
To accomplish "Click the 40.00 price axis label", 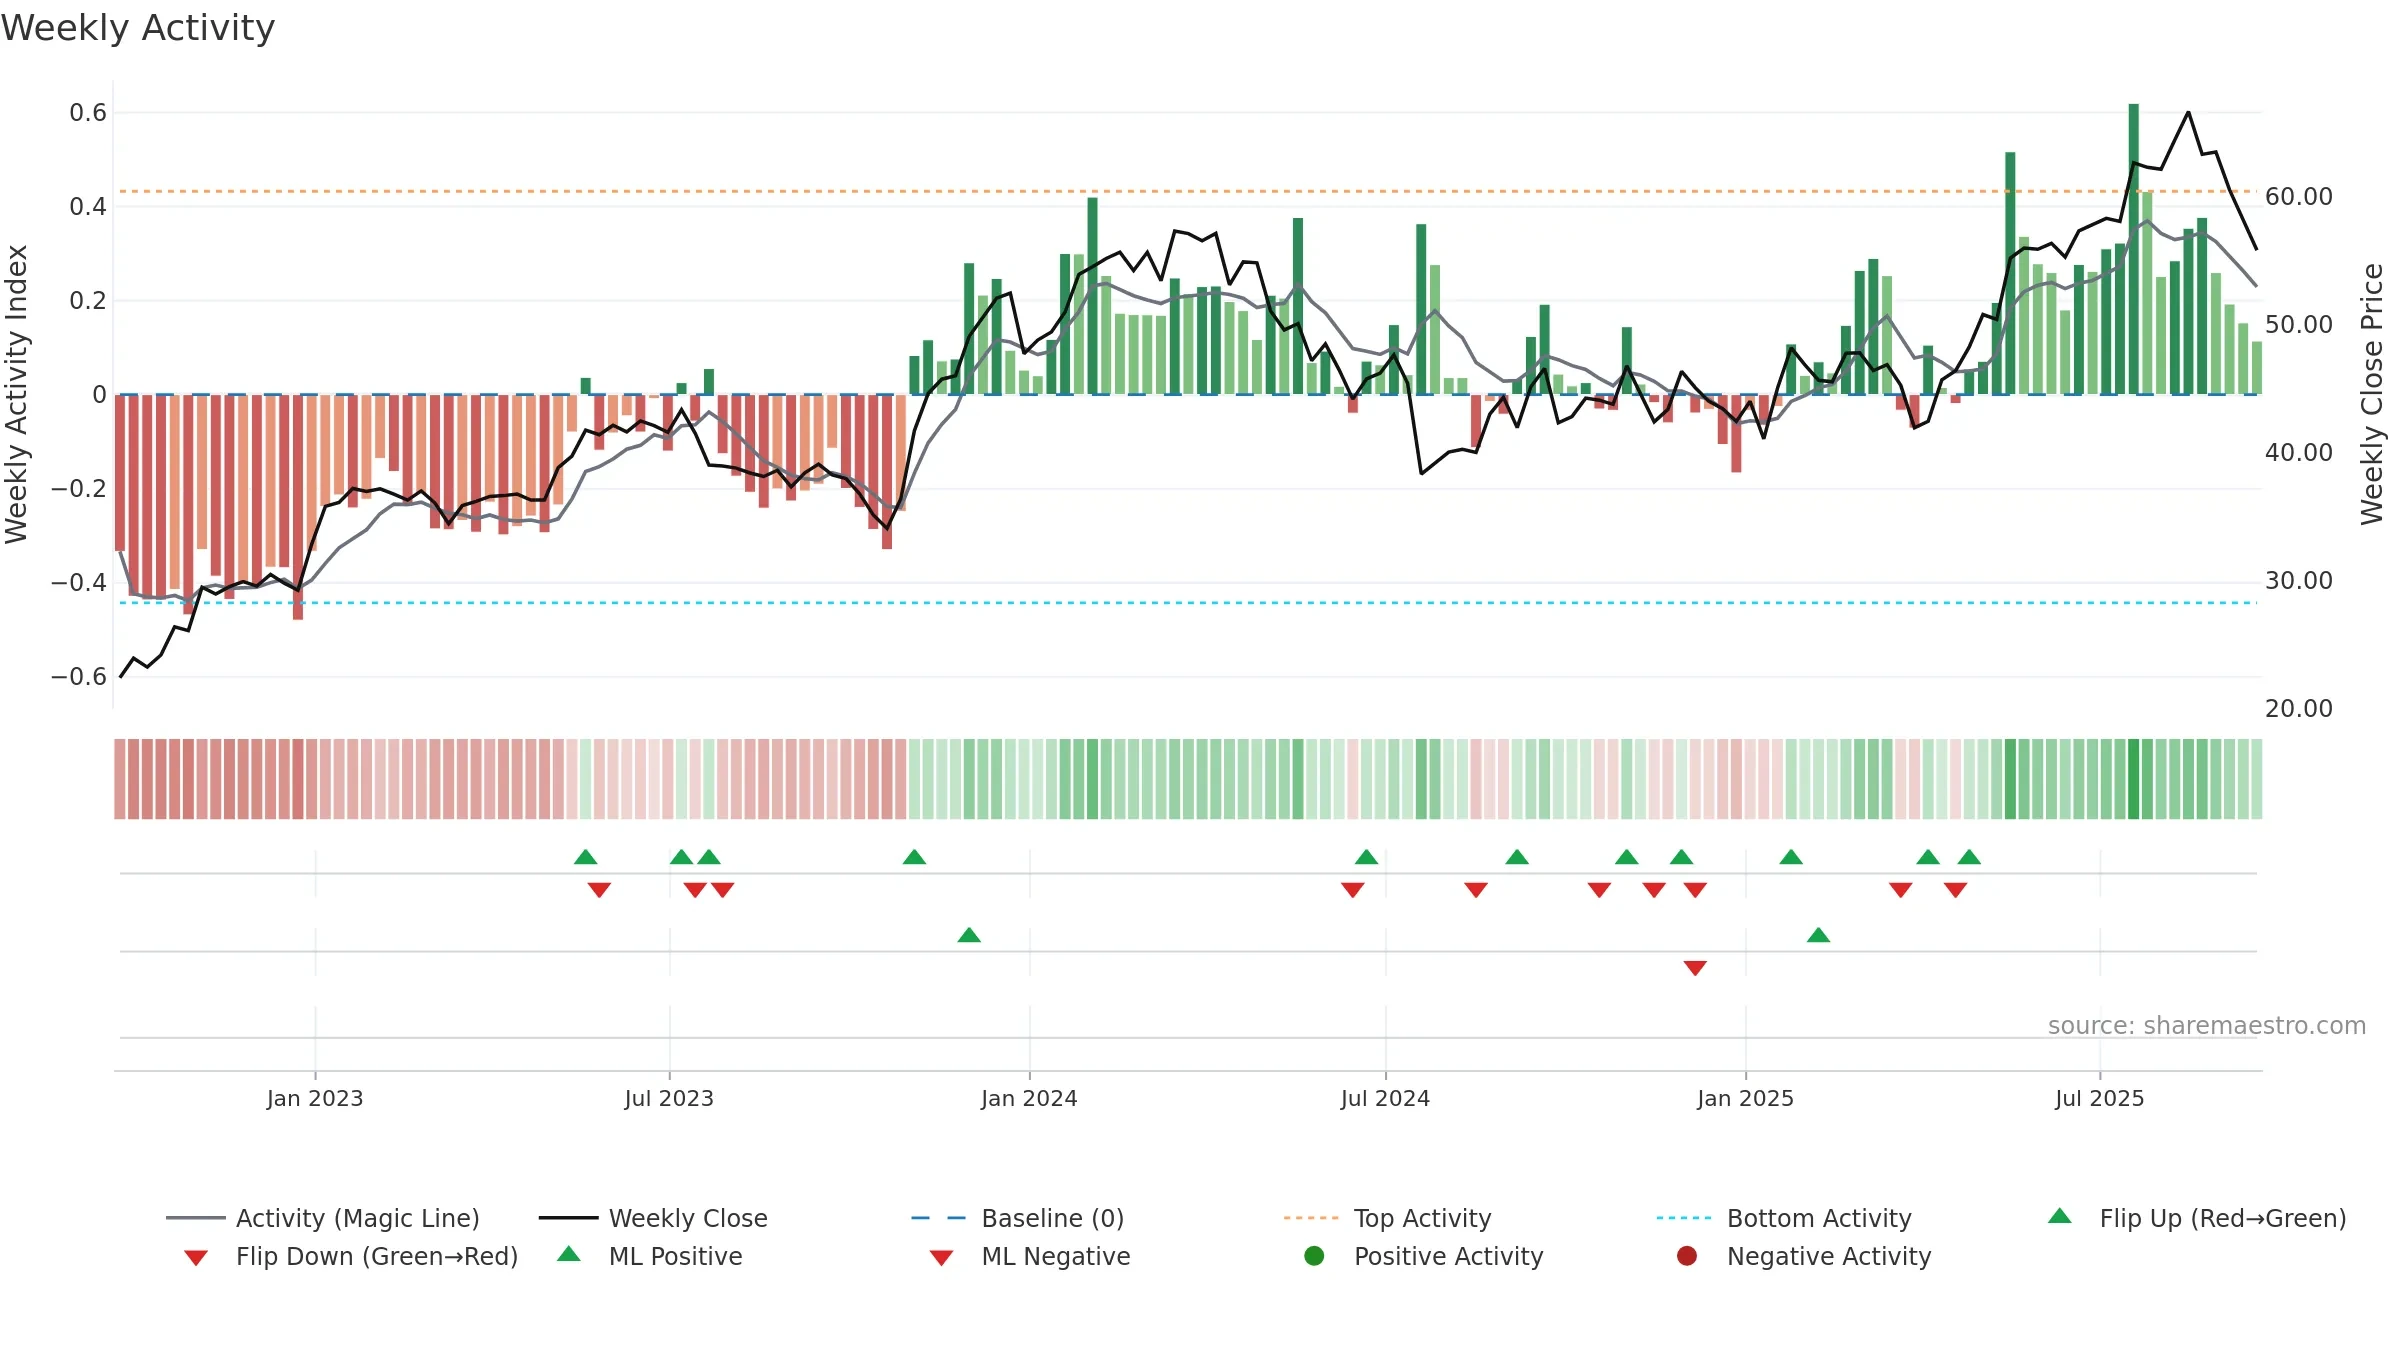I will pos(2299,452).
